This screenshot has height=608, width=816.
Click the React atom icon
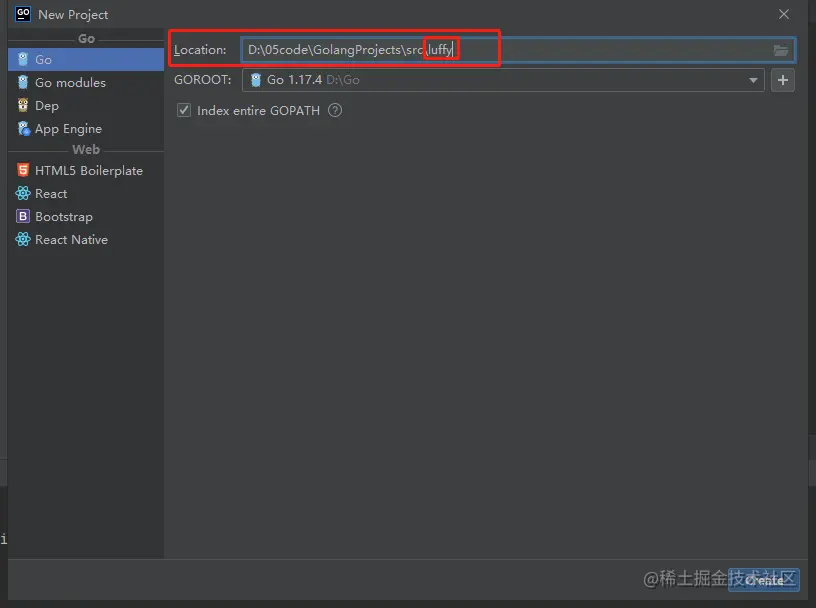[23, 193]
